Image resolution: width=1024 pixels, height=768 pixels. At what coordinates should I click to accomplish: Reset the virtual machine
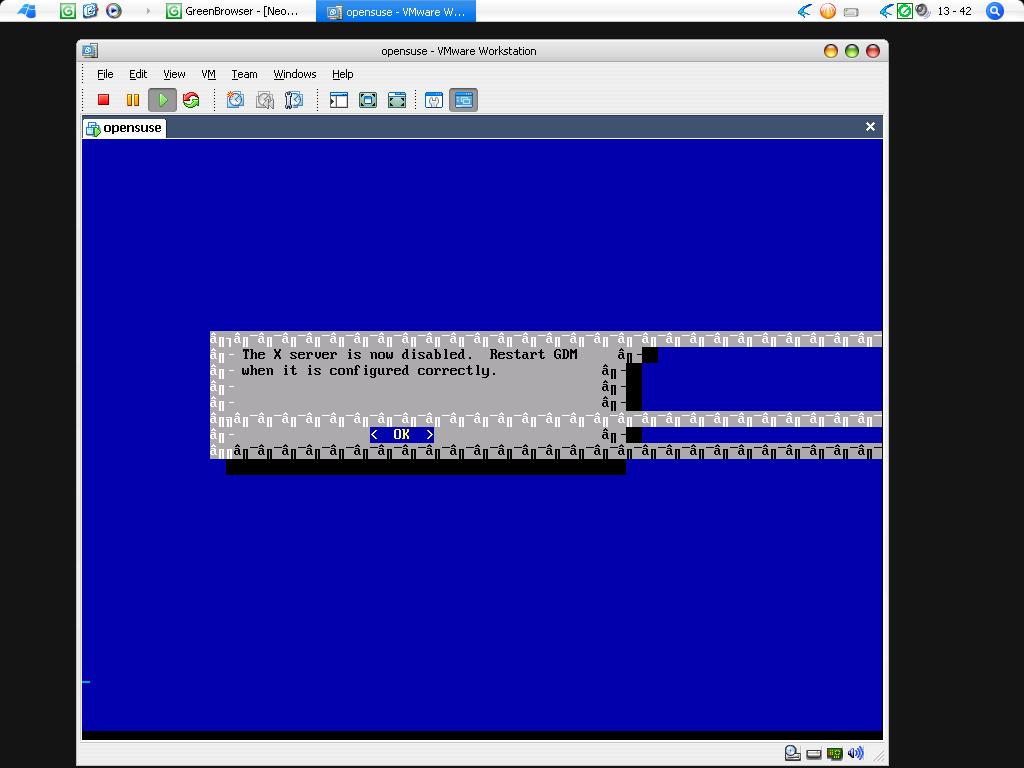click(190, 99)
